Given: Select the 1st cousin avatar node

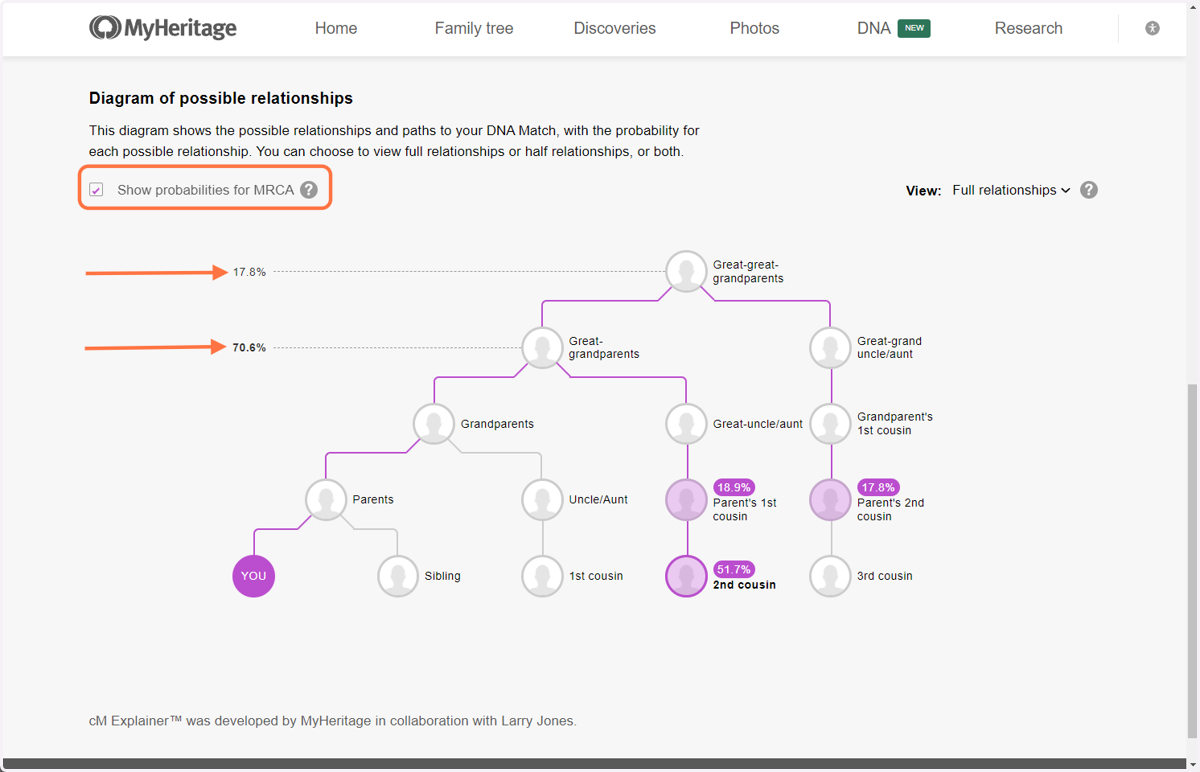Looking at the screenshot, I should coord(542,576).
